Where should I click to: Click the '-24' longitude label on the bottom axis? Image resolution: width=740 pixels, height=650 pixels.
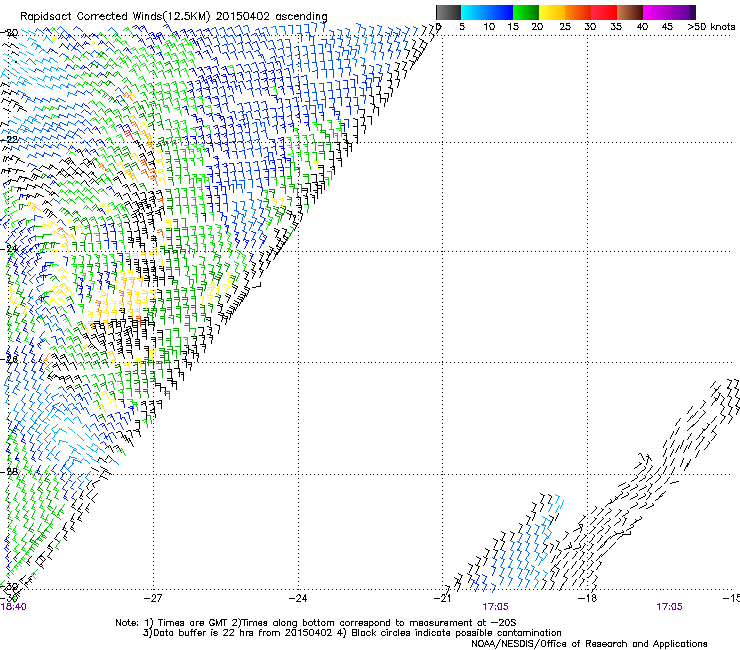(x=298, y=598)
